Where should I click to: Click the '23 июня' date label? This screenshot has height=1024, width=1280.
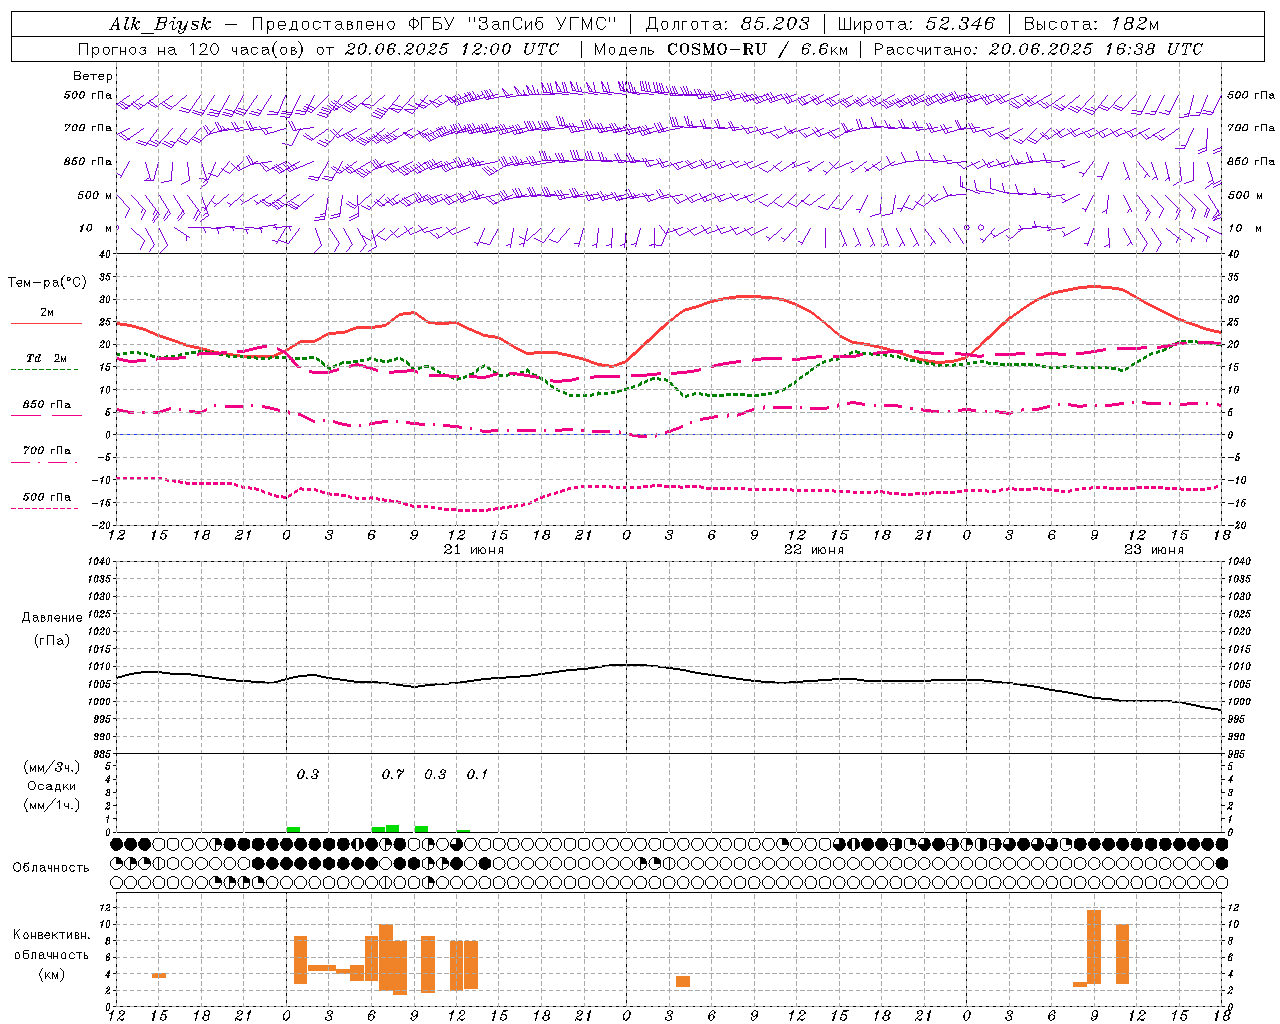click(x=1154, y=550)
